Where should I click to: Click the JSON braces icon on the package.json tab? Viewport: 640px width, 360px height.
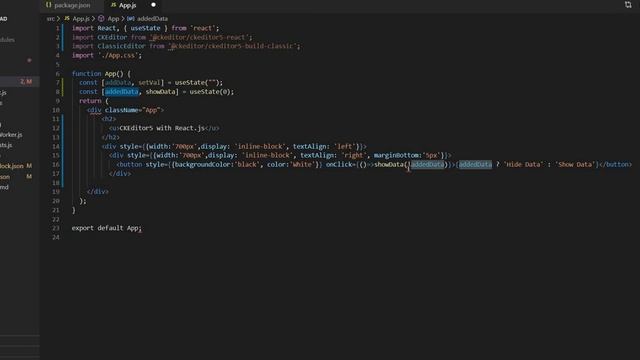coord(49,5)
